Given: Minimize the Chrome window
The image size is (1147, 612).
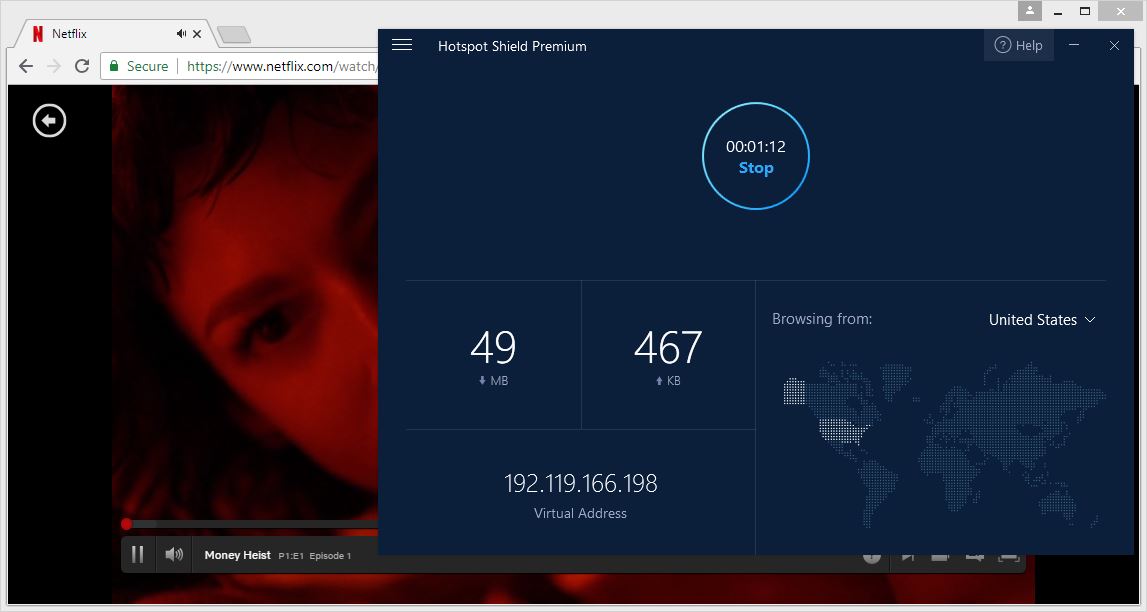Looking at the screenshot, I should click(x=1058, y=11).
